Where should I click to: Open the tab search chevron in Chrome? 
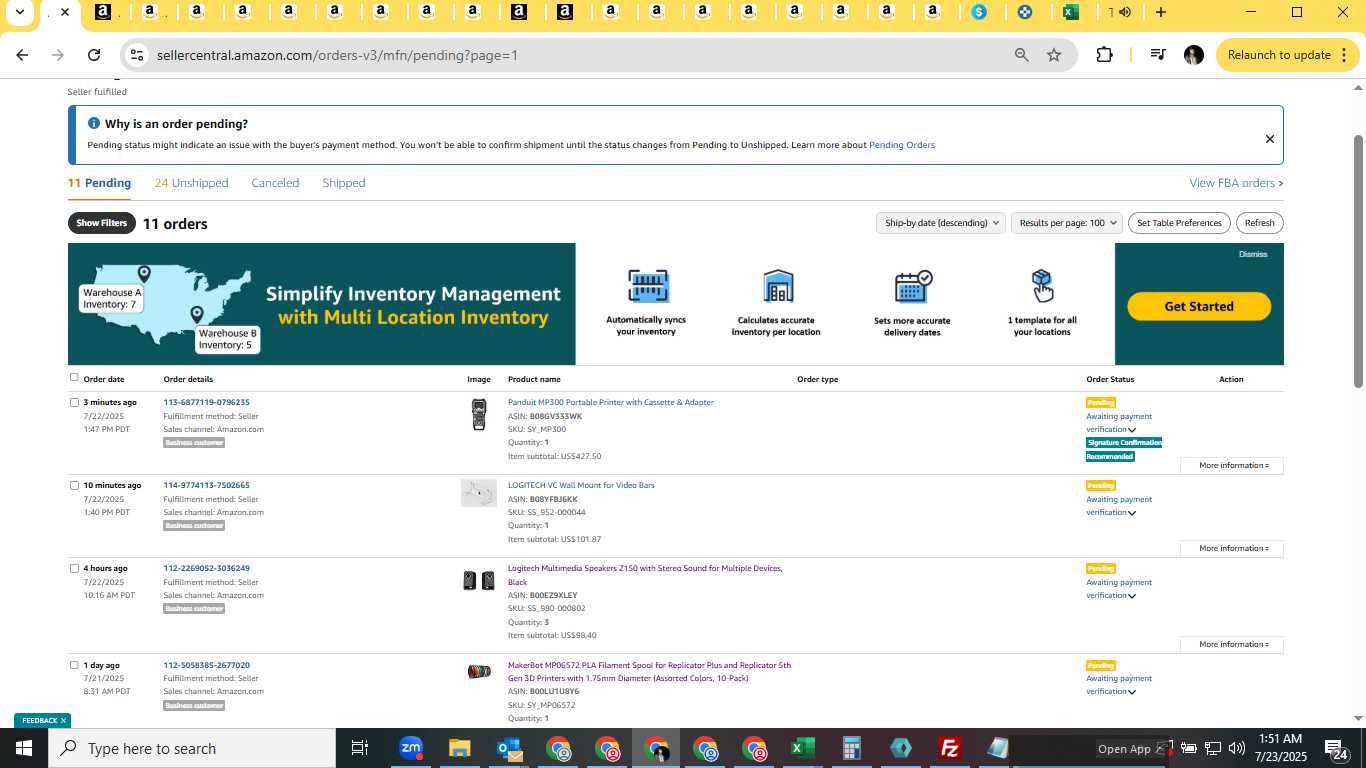coord(19,12)
